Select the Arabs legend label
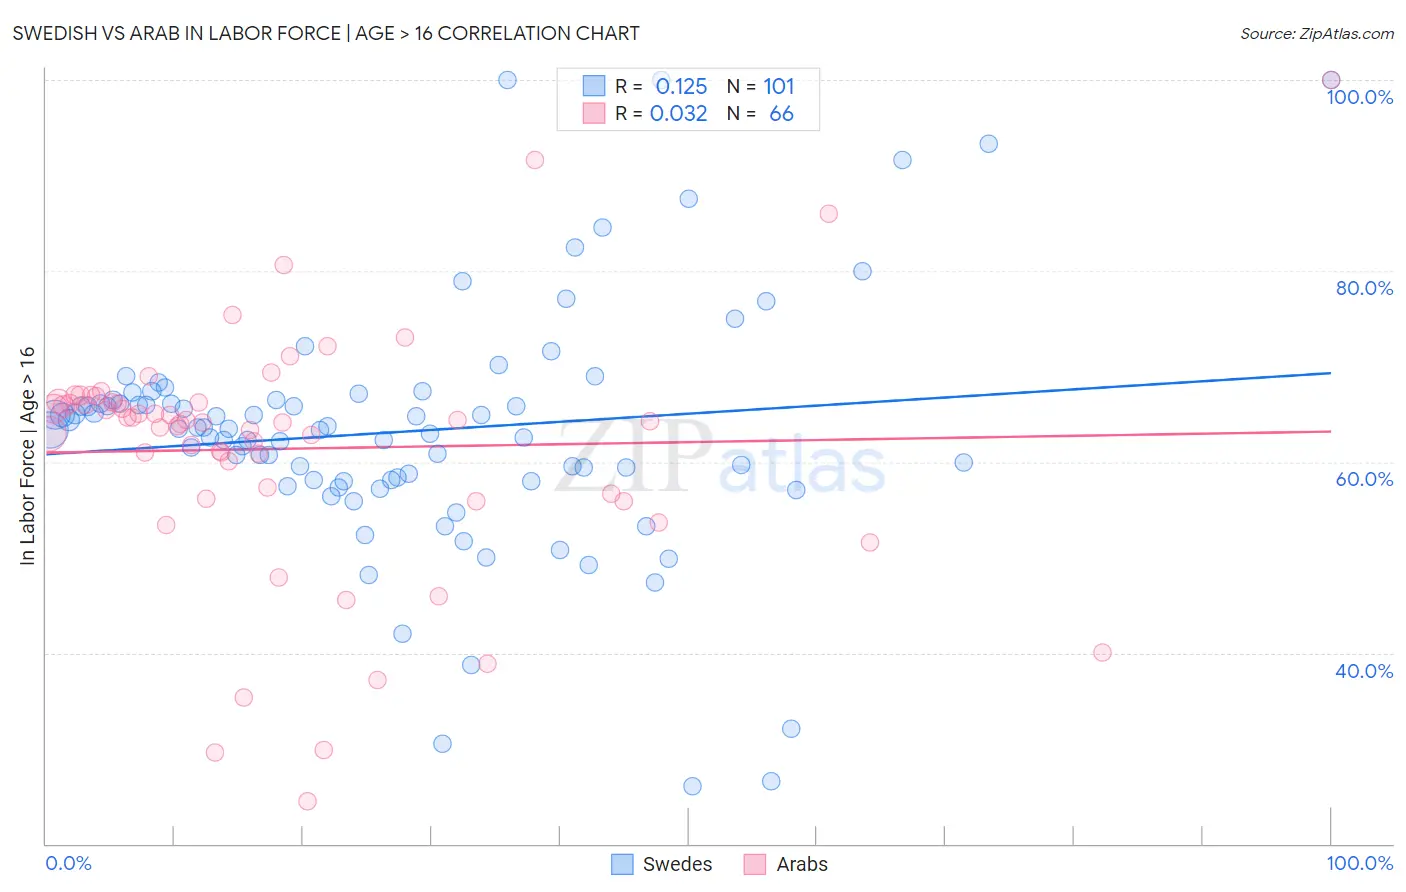Screen dimensions: 1406x892 point(802,864)
